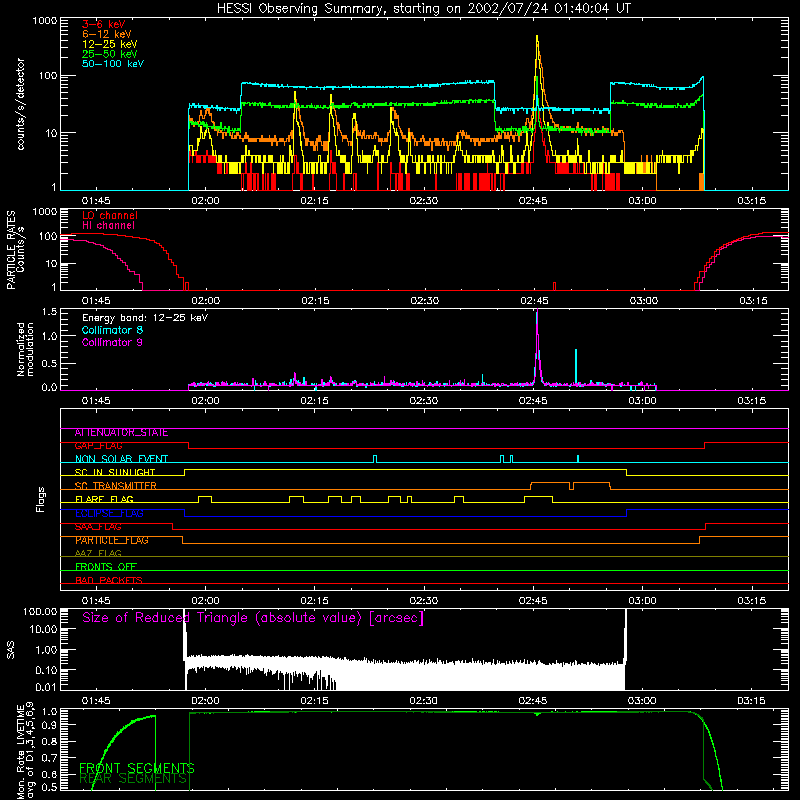Select the red 3-6 keV legend label
This screenshot has height=800, width=800.
104,24
